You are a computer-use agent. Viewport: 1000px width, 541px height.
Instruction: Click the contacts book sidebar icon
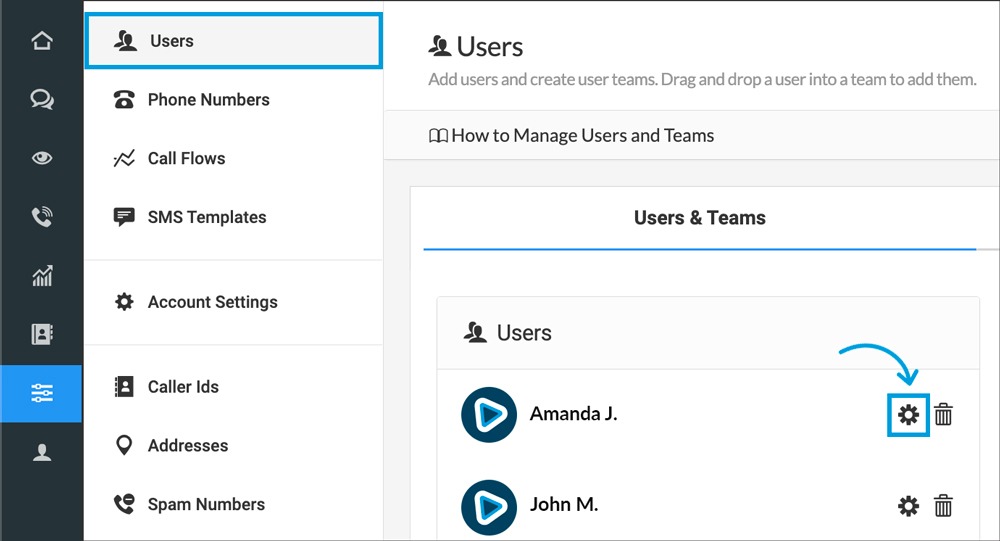pos(41,334)
